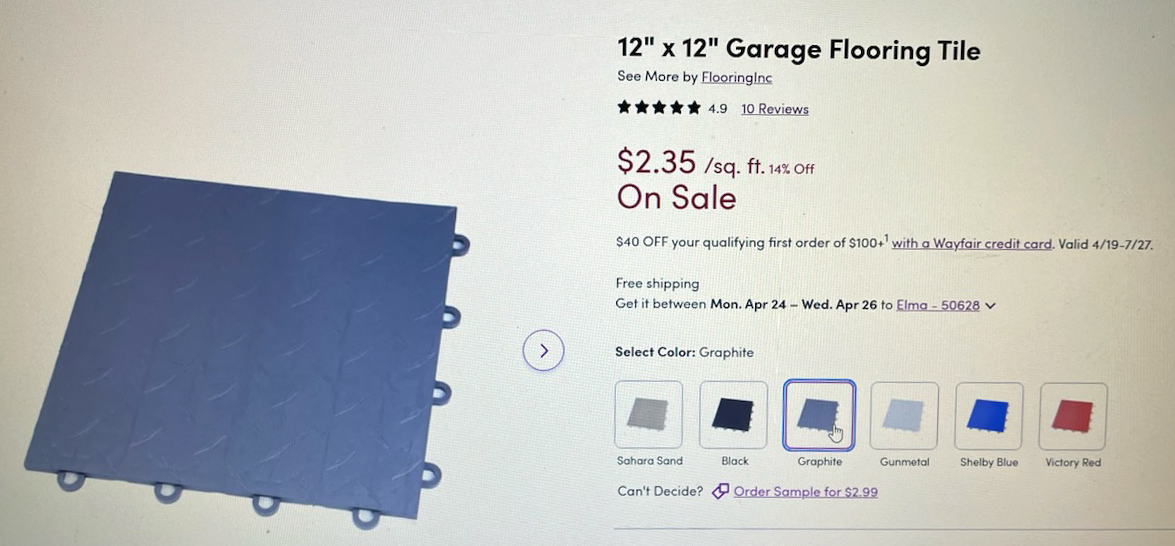1175x546 pixels.
Task: View the 10 Reviews link
Action: coord(775,109)
